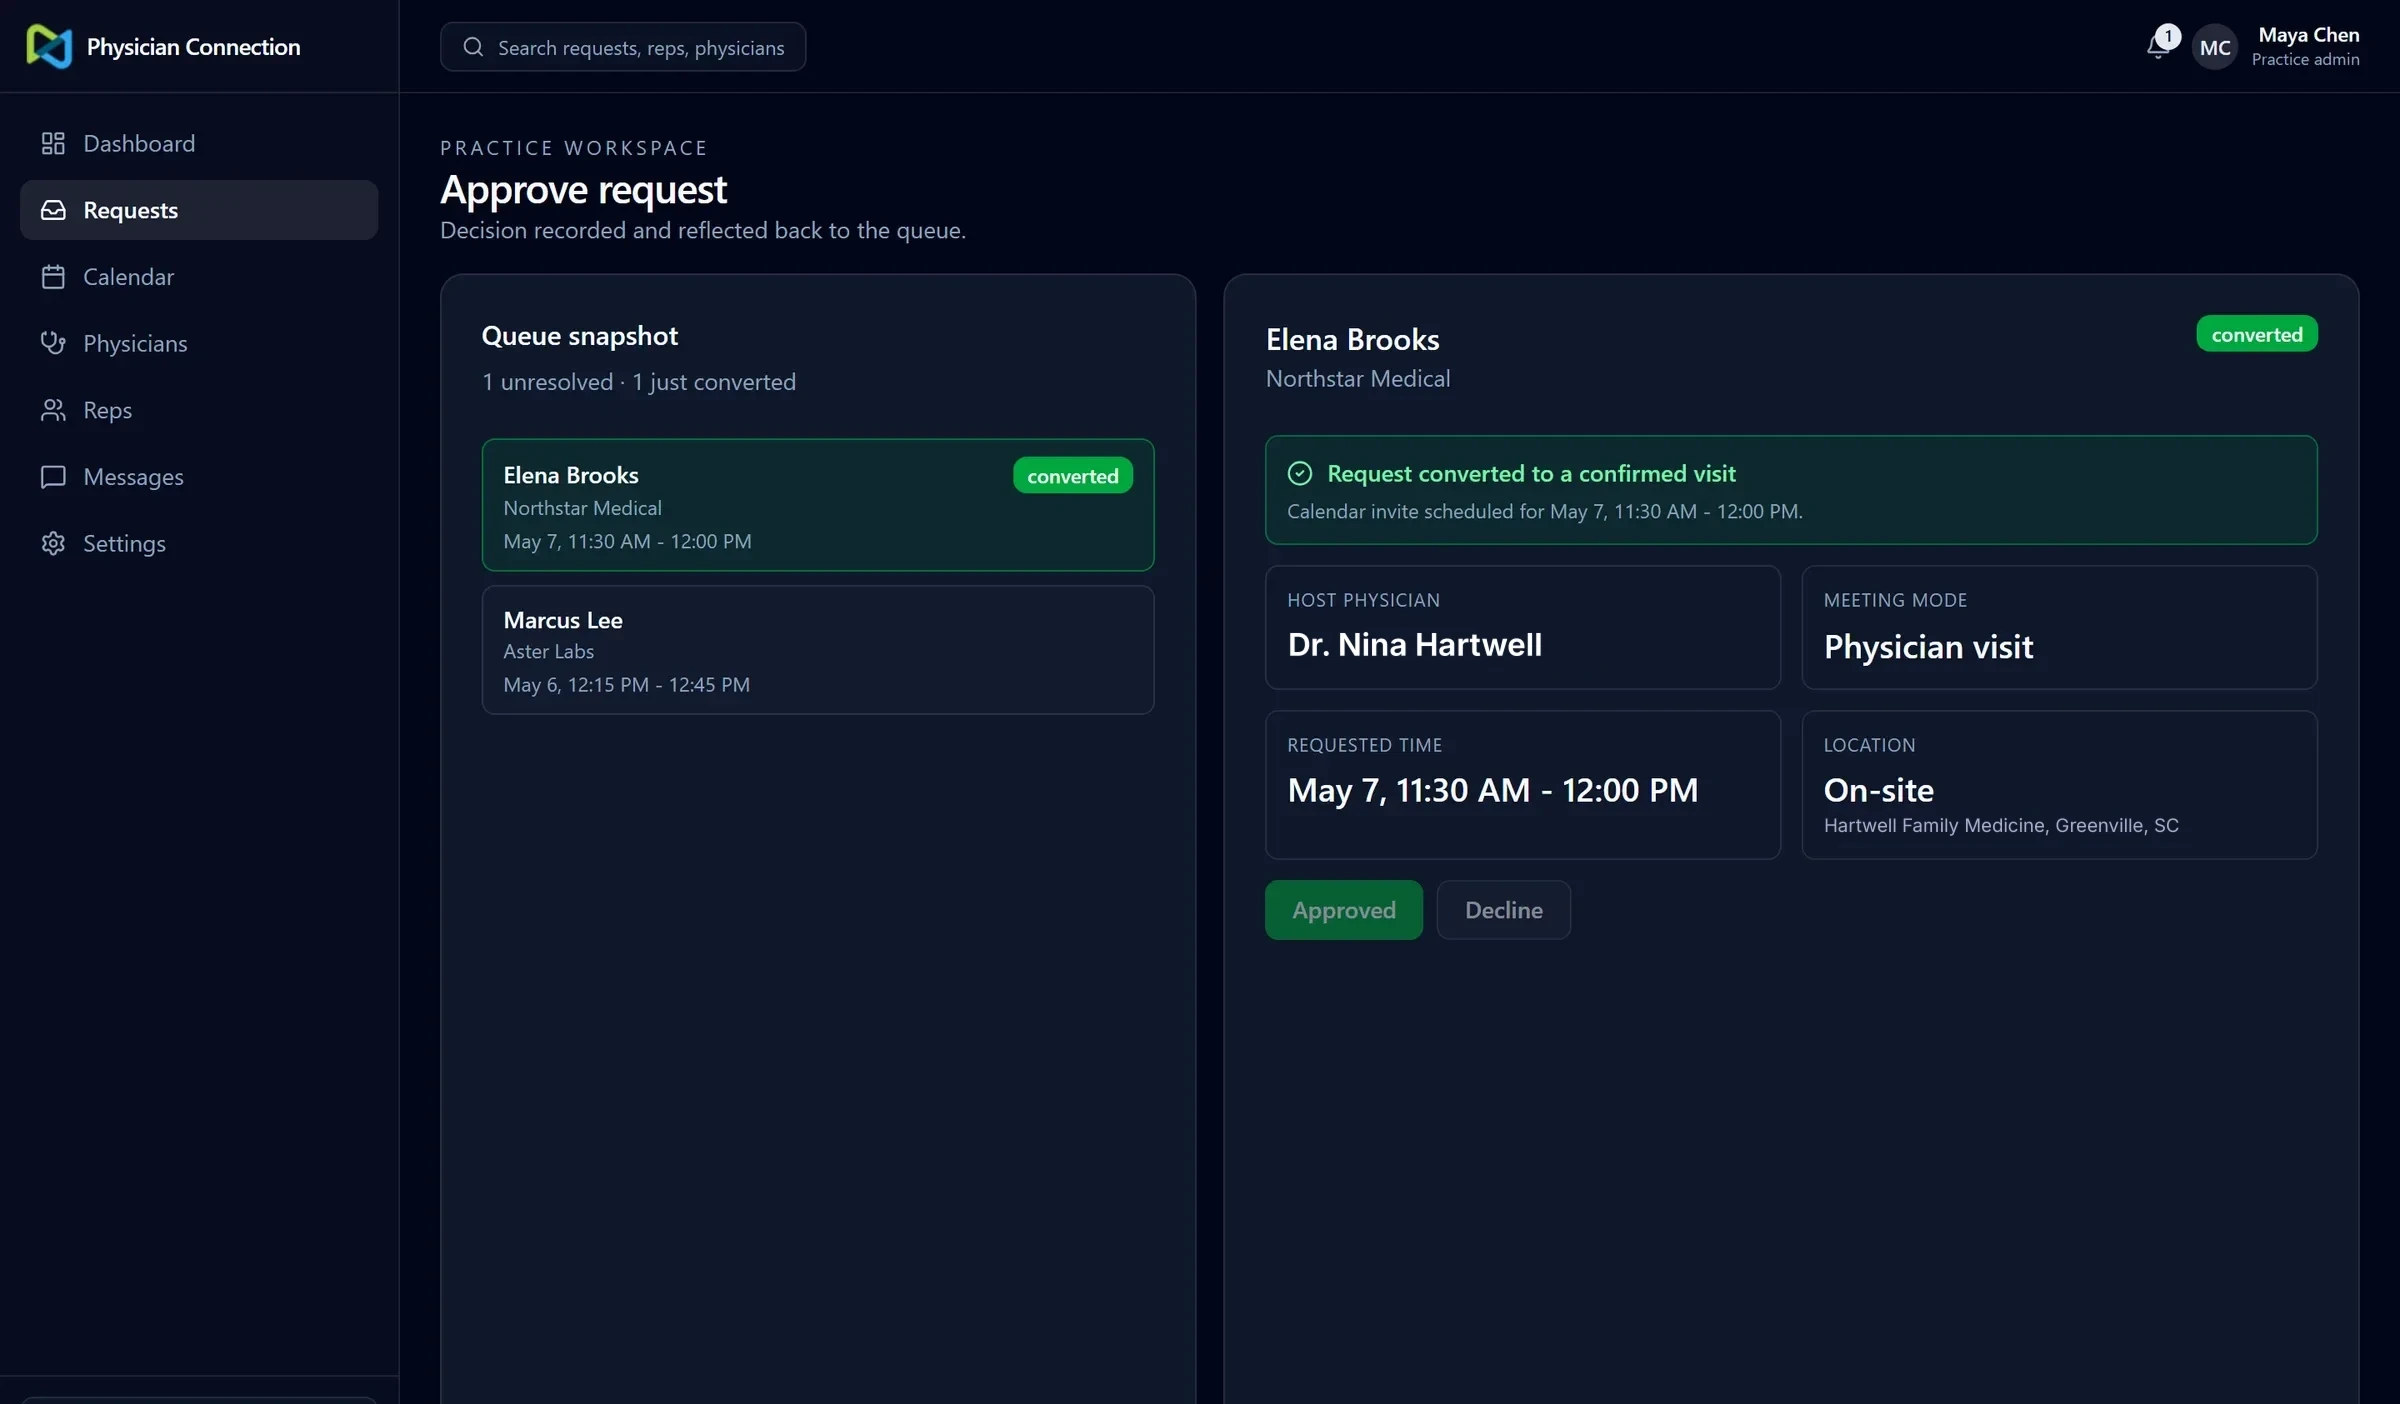
Task: Click "1 unresolved · 1 just converted" summary
Action: [638, 382]
